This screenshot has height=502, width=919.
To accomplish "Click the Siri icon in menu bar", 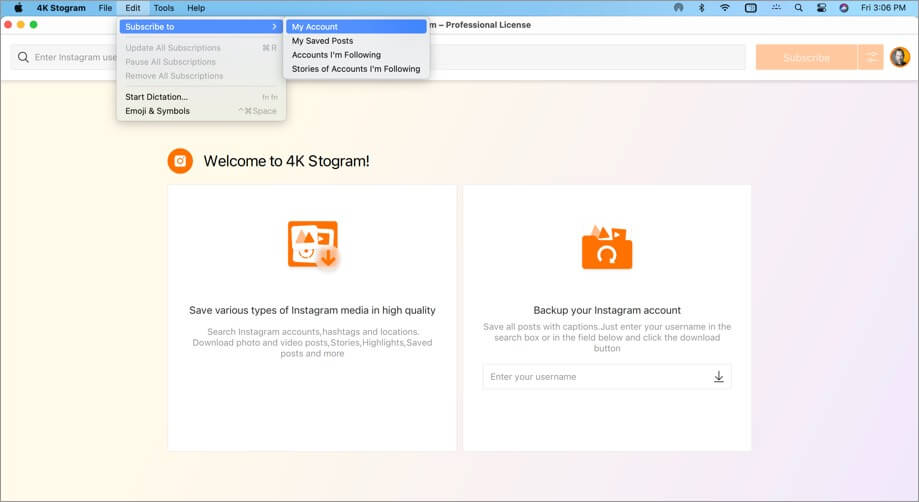I will [x=843, y=8].
